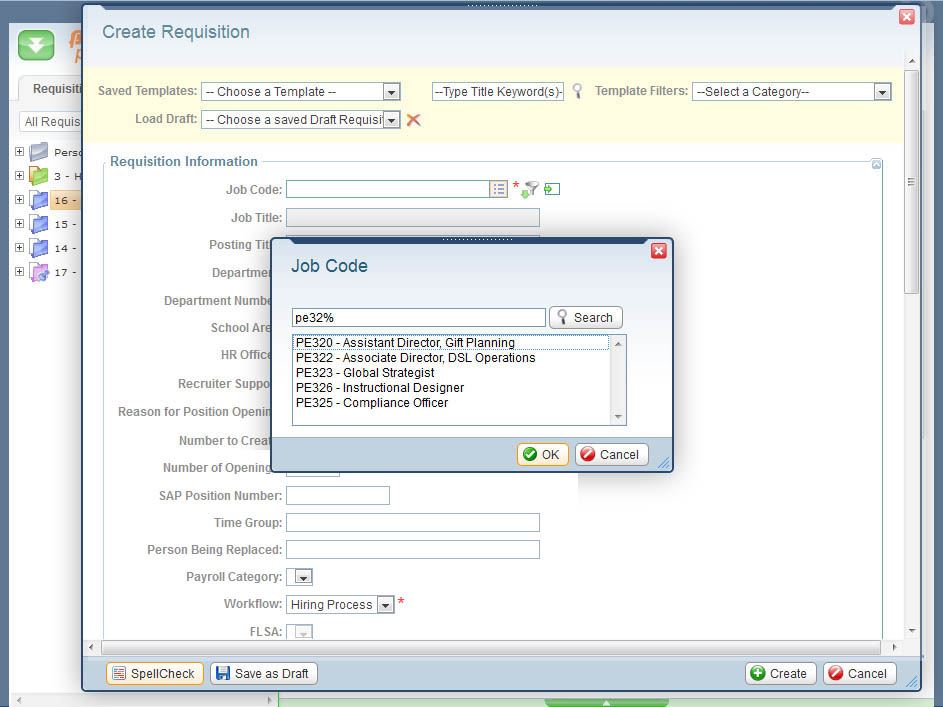Open the Load Draft dropdown

[391, 120]
